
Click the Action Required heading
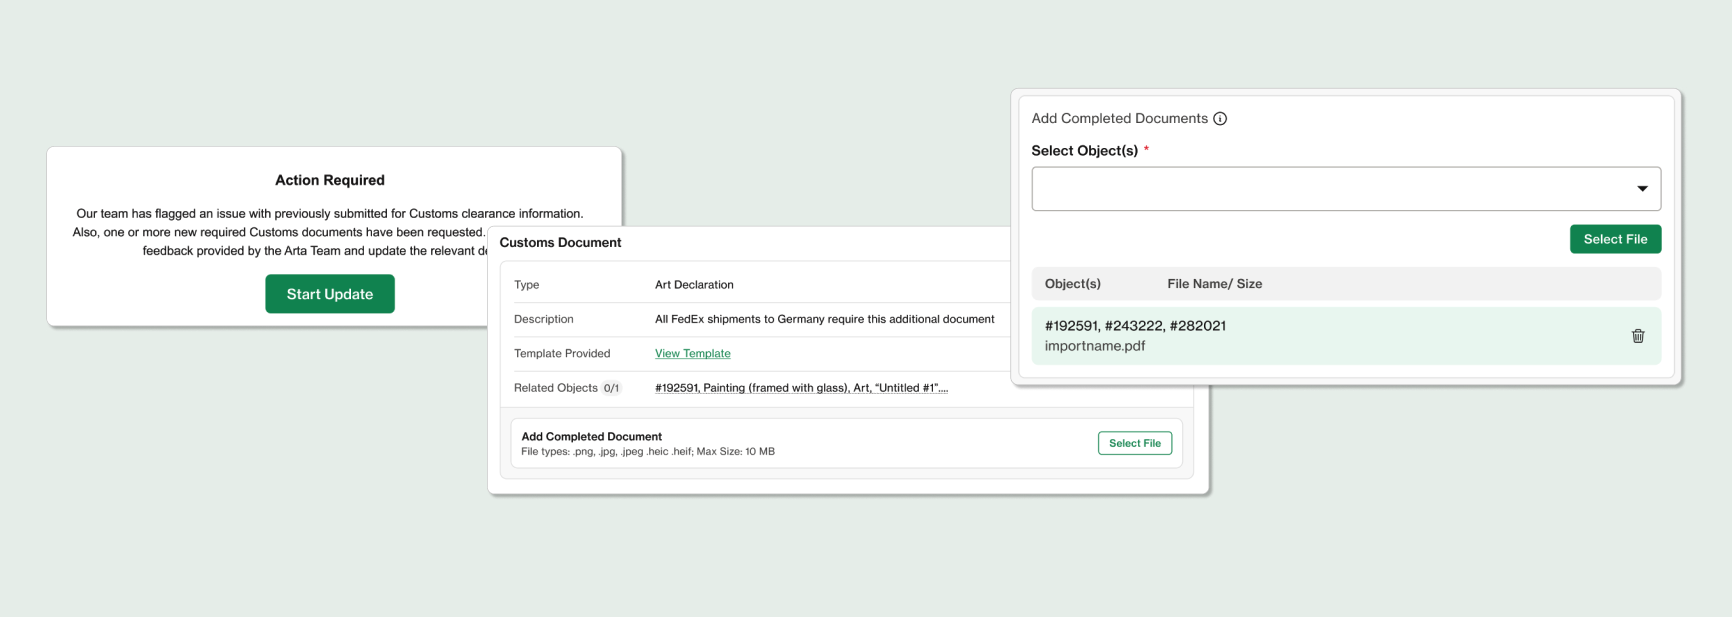pos(329,180)
